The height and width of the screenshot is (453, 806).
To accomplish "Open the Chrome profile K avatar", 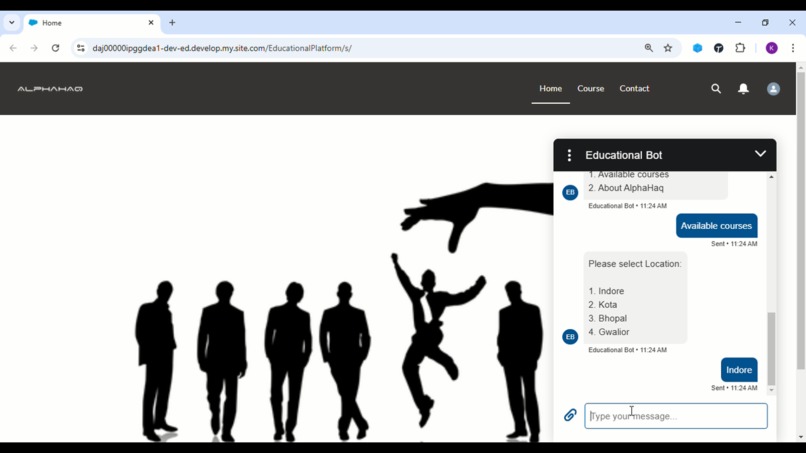I will (772, 48).
